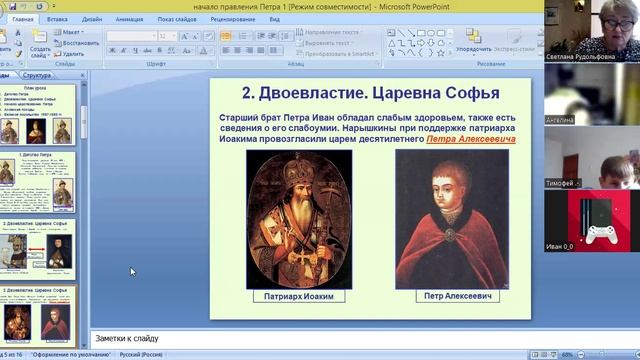Switch to the Вставка ribbon tab
Screen dimensions: 640x360
click(57, 19)
